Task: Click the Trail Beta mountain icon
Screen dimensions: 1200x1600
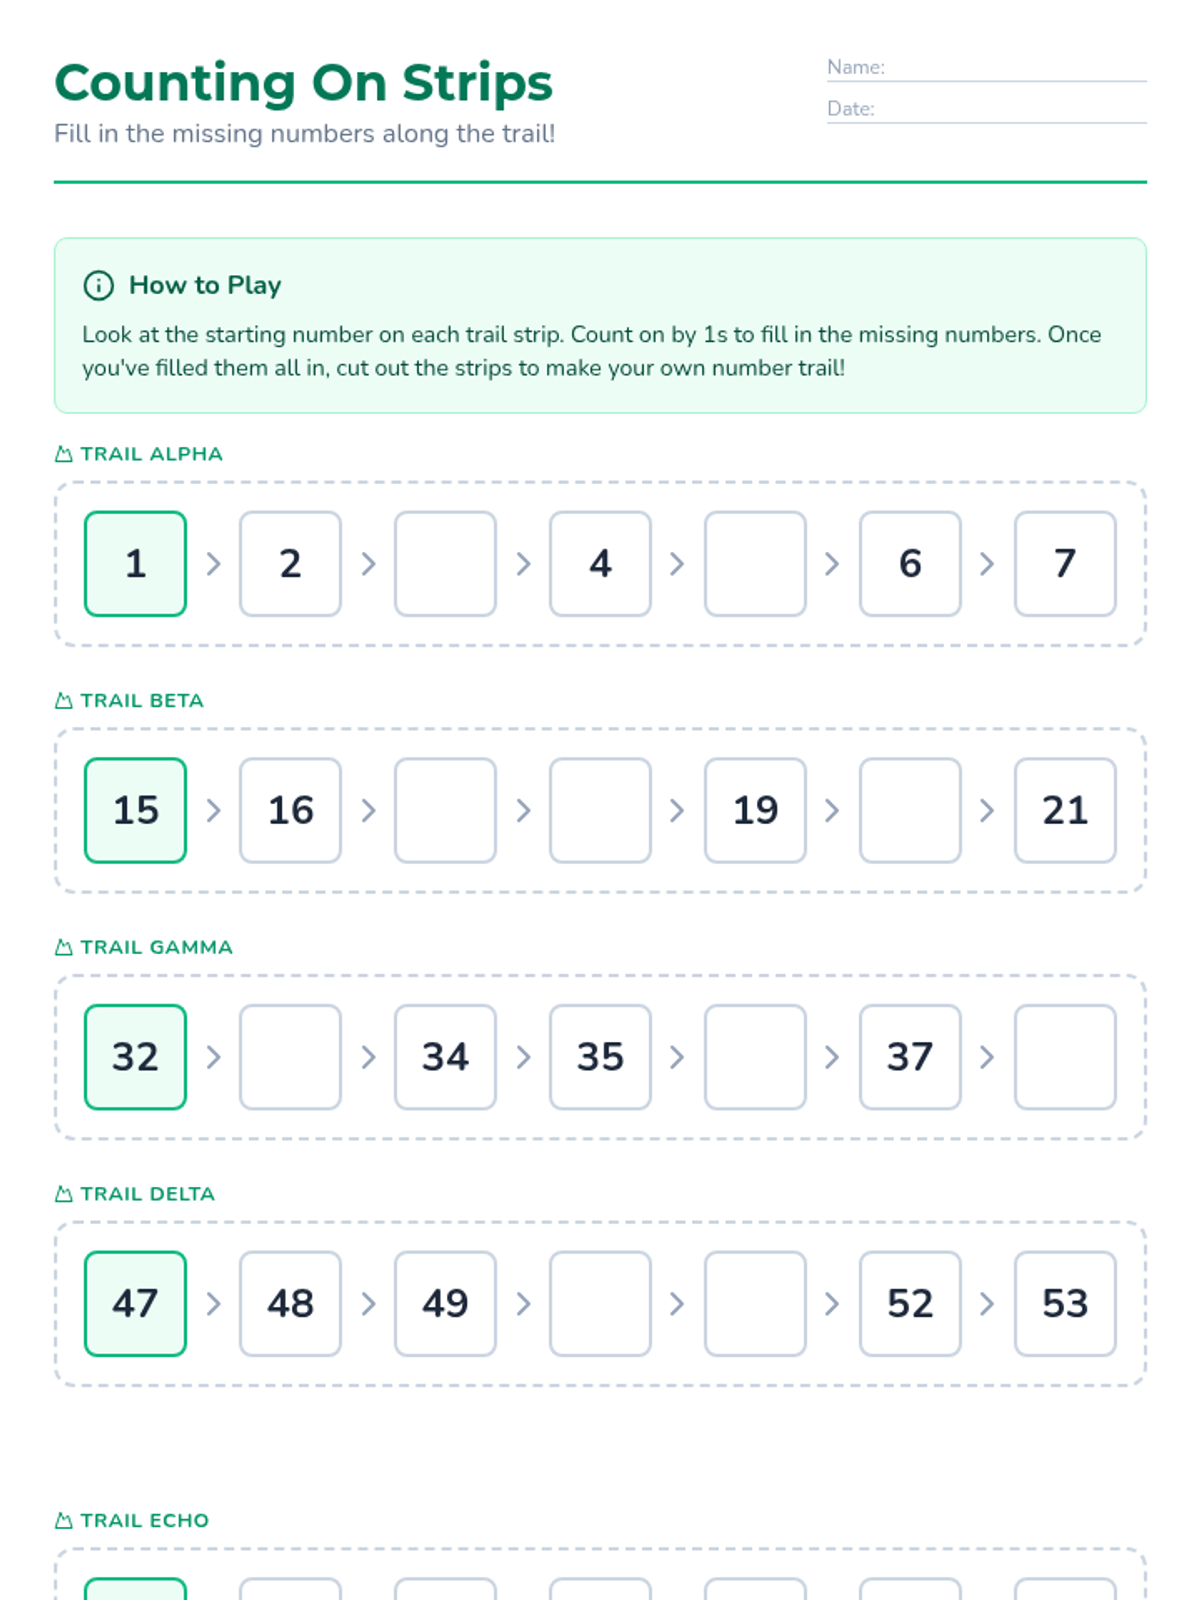Action: 64,701
